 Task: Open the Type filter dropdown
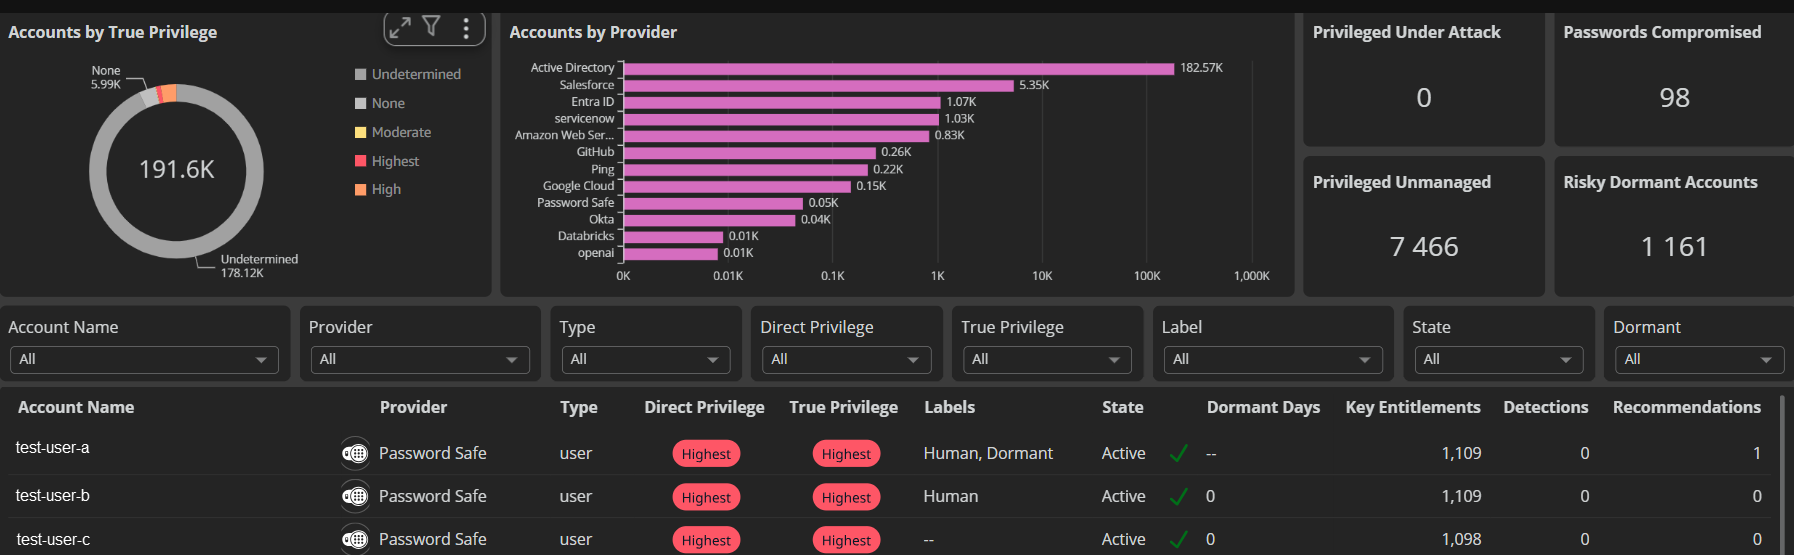click(646, 359)
